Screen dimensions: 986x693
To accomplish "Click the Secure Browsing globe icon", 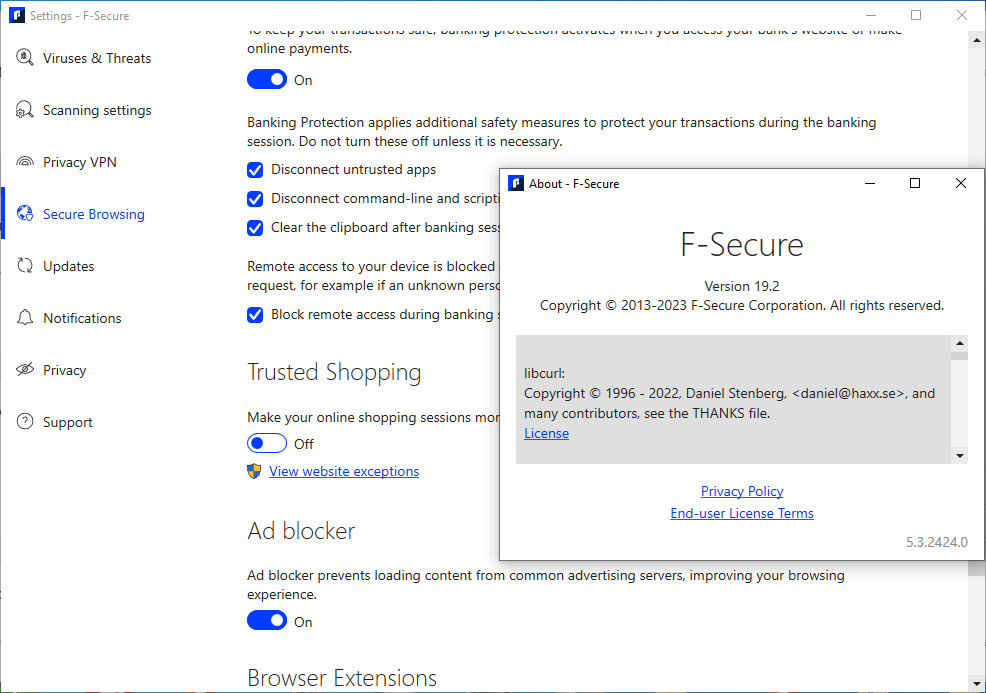I will point(25,214).
